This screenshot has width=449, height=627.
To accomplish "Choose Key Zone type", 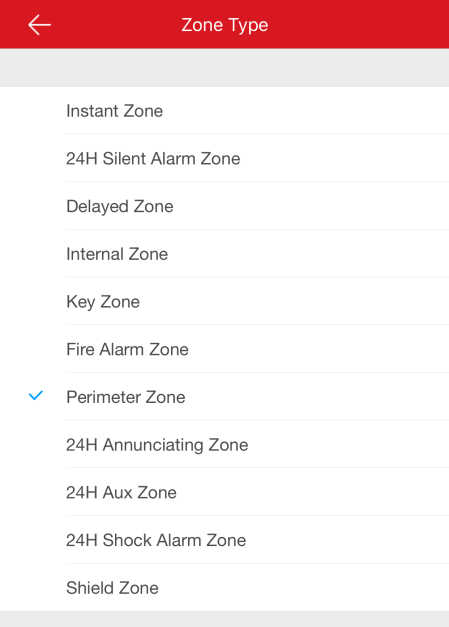I will tap(224, 301).
